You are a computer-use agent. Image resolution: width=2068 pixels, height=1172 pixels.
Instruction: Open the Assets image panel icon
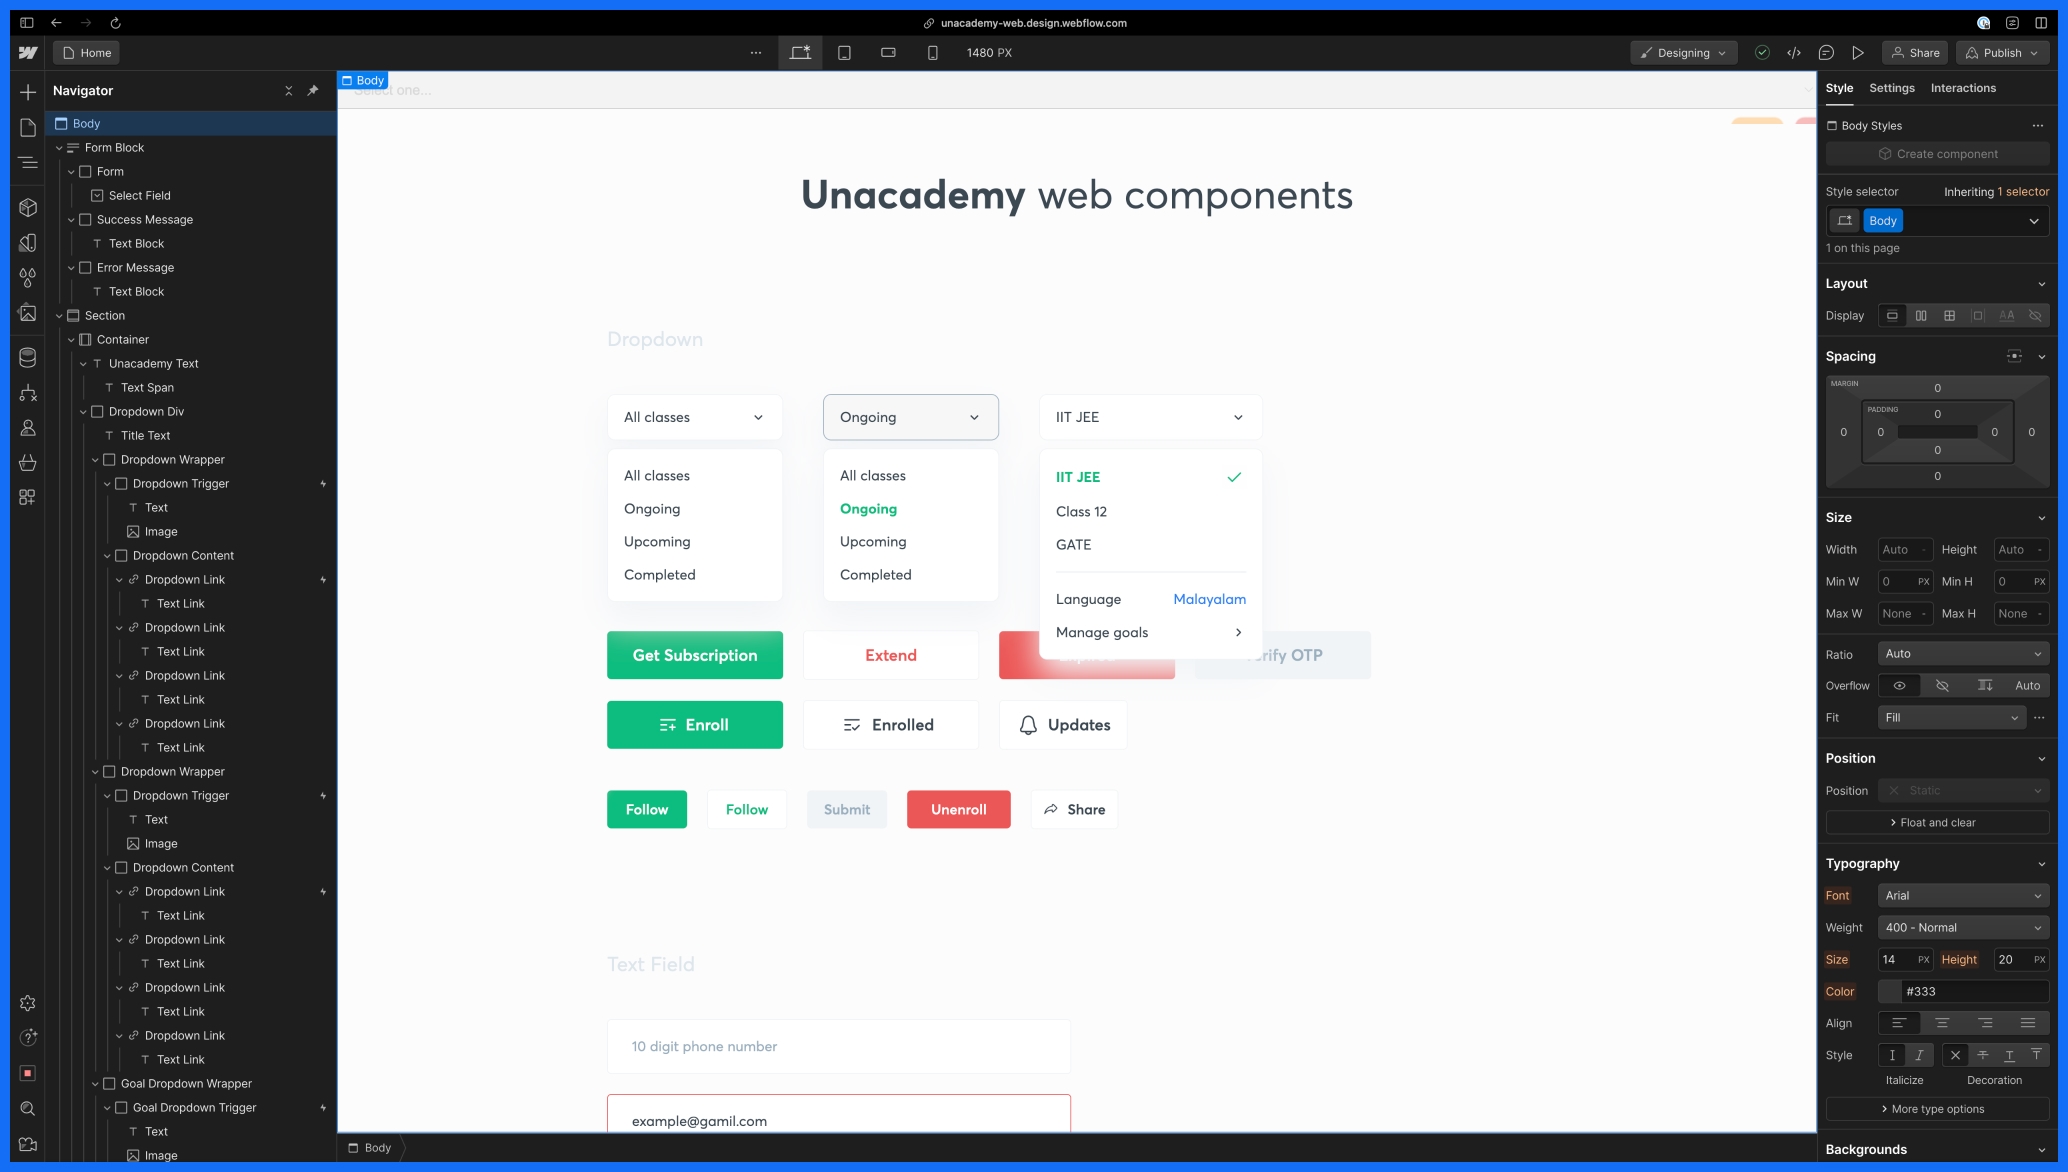28,313
